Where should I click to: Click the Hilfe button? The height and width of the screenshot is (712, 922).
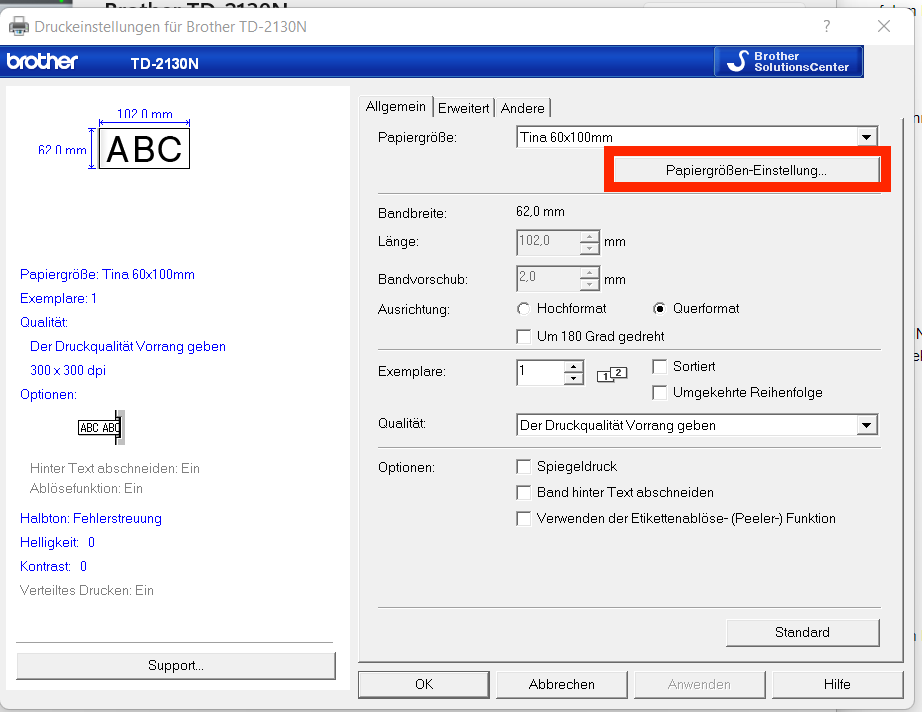pos(837,684)
